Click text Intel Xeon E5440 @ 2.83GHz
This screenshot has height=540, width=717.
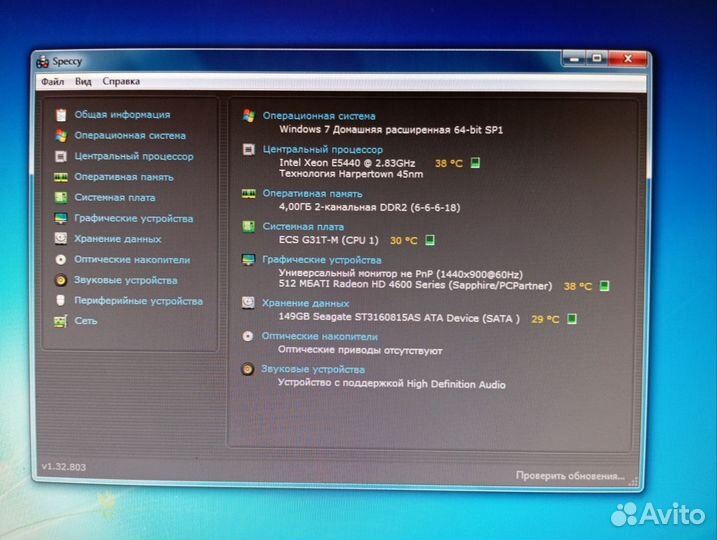(x=347, y=163)
